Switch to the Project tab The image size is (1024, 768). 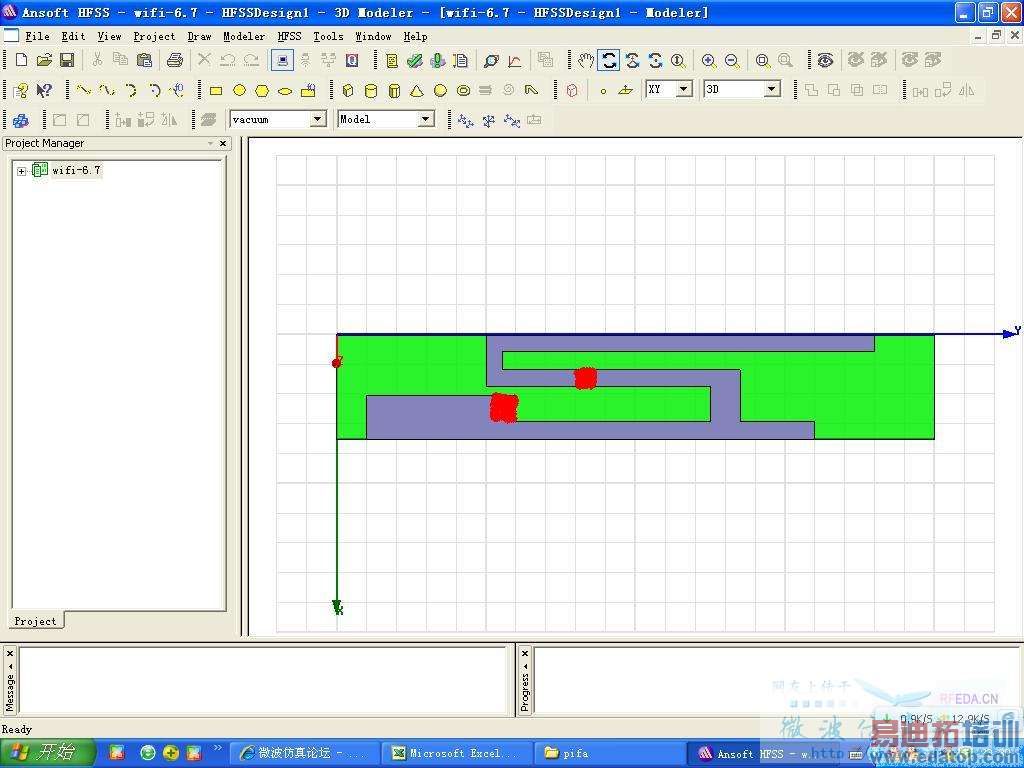click(x=36, y=621)
